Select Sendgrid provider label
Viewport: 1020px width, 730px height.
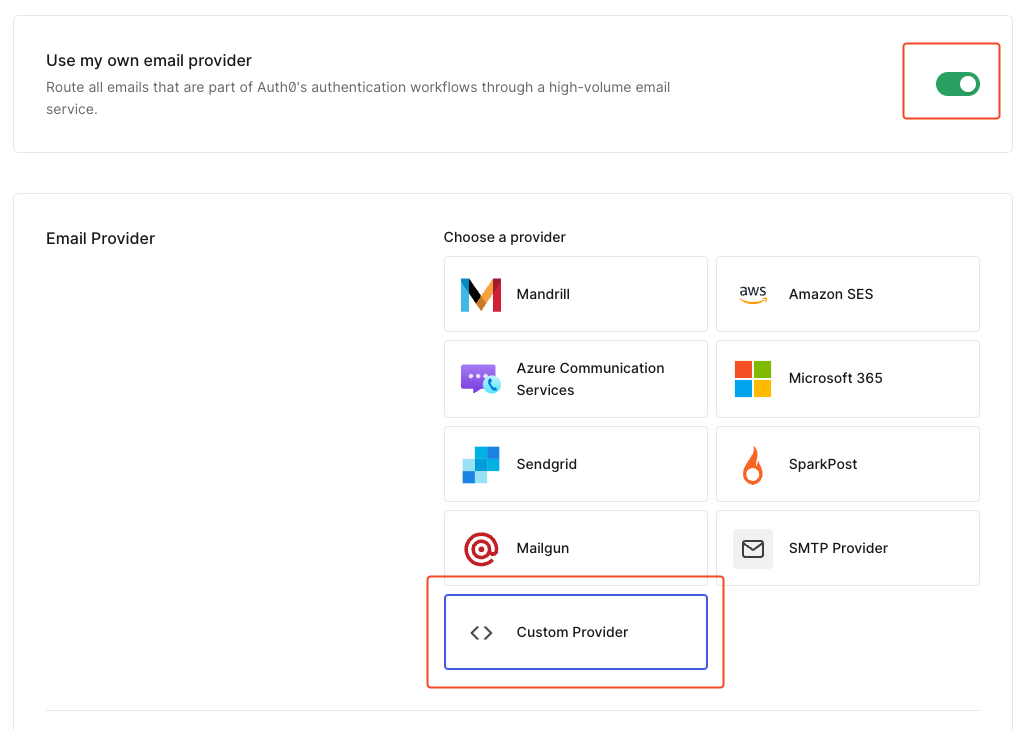pos(546,464)
